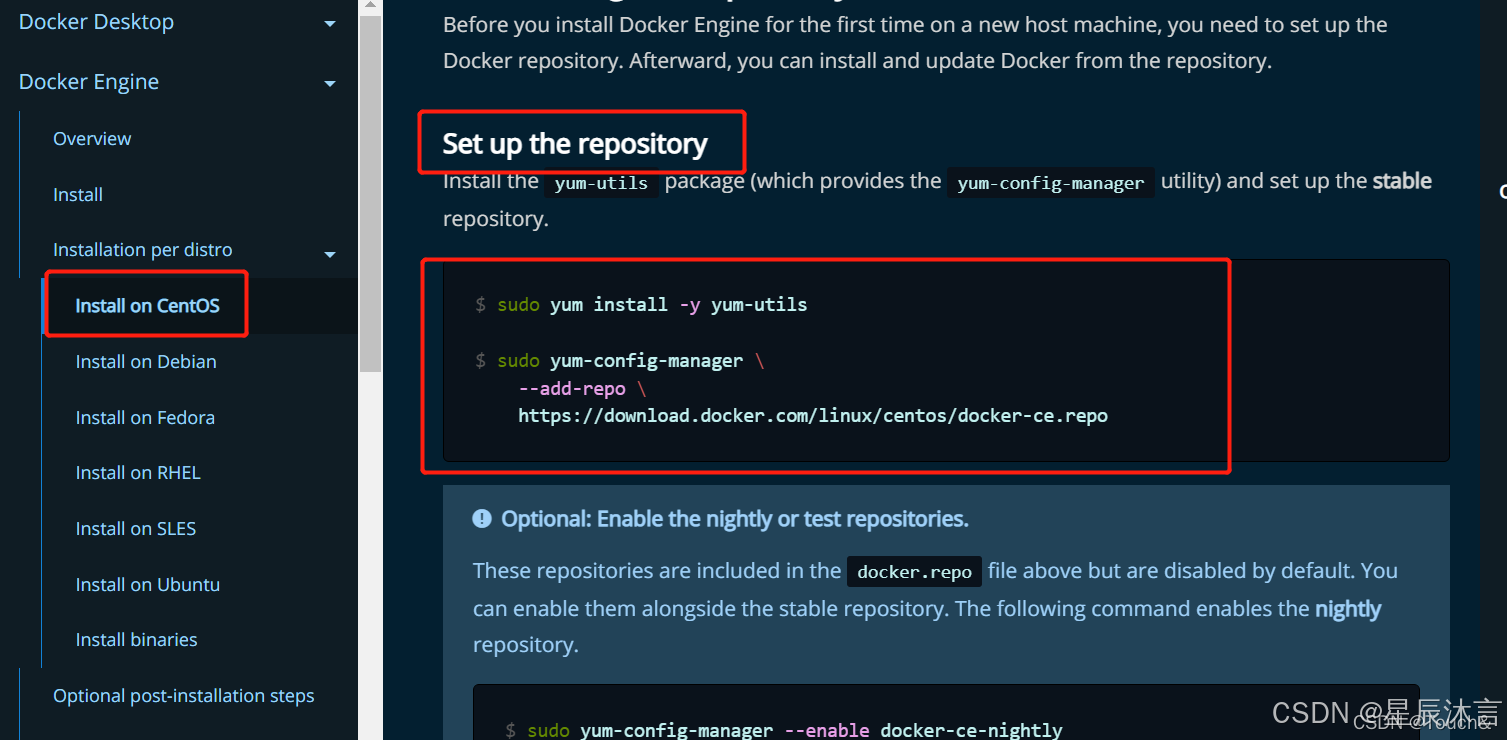Collapse the Docker Desktop section arrow
The width and height of the screenshot is (1507, 740).
click(330, 24)
